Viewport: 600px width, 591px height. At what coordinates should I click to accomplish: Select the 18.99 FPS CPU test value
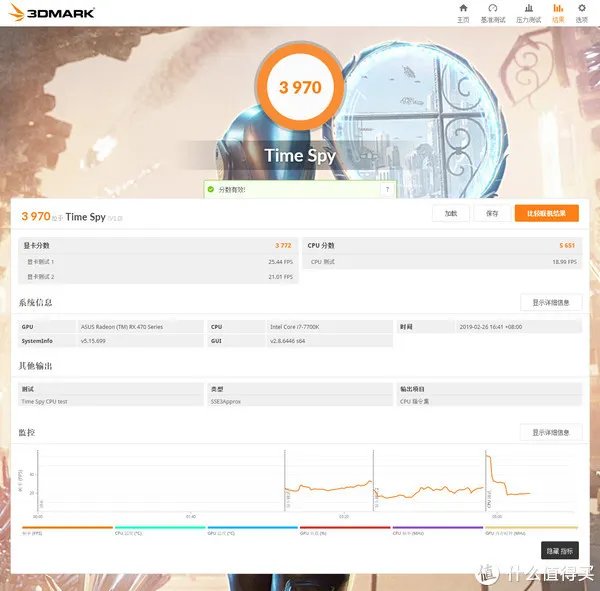pos(564,262)
